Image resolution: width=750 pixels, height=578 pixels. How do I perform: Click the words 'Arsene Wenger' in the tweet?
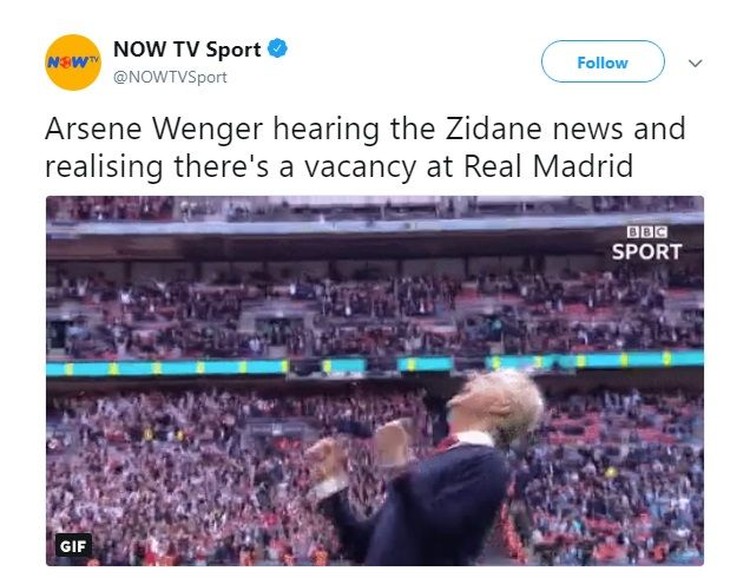coord(154,129)
